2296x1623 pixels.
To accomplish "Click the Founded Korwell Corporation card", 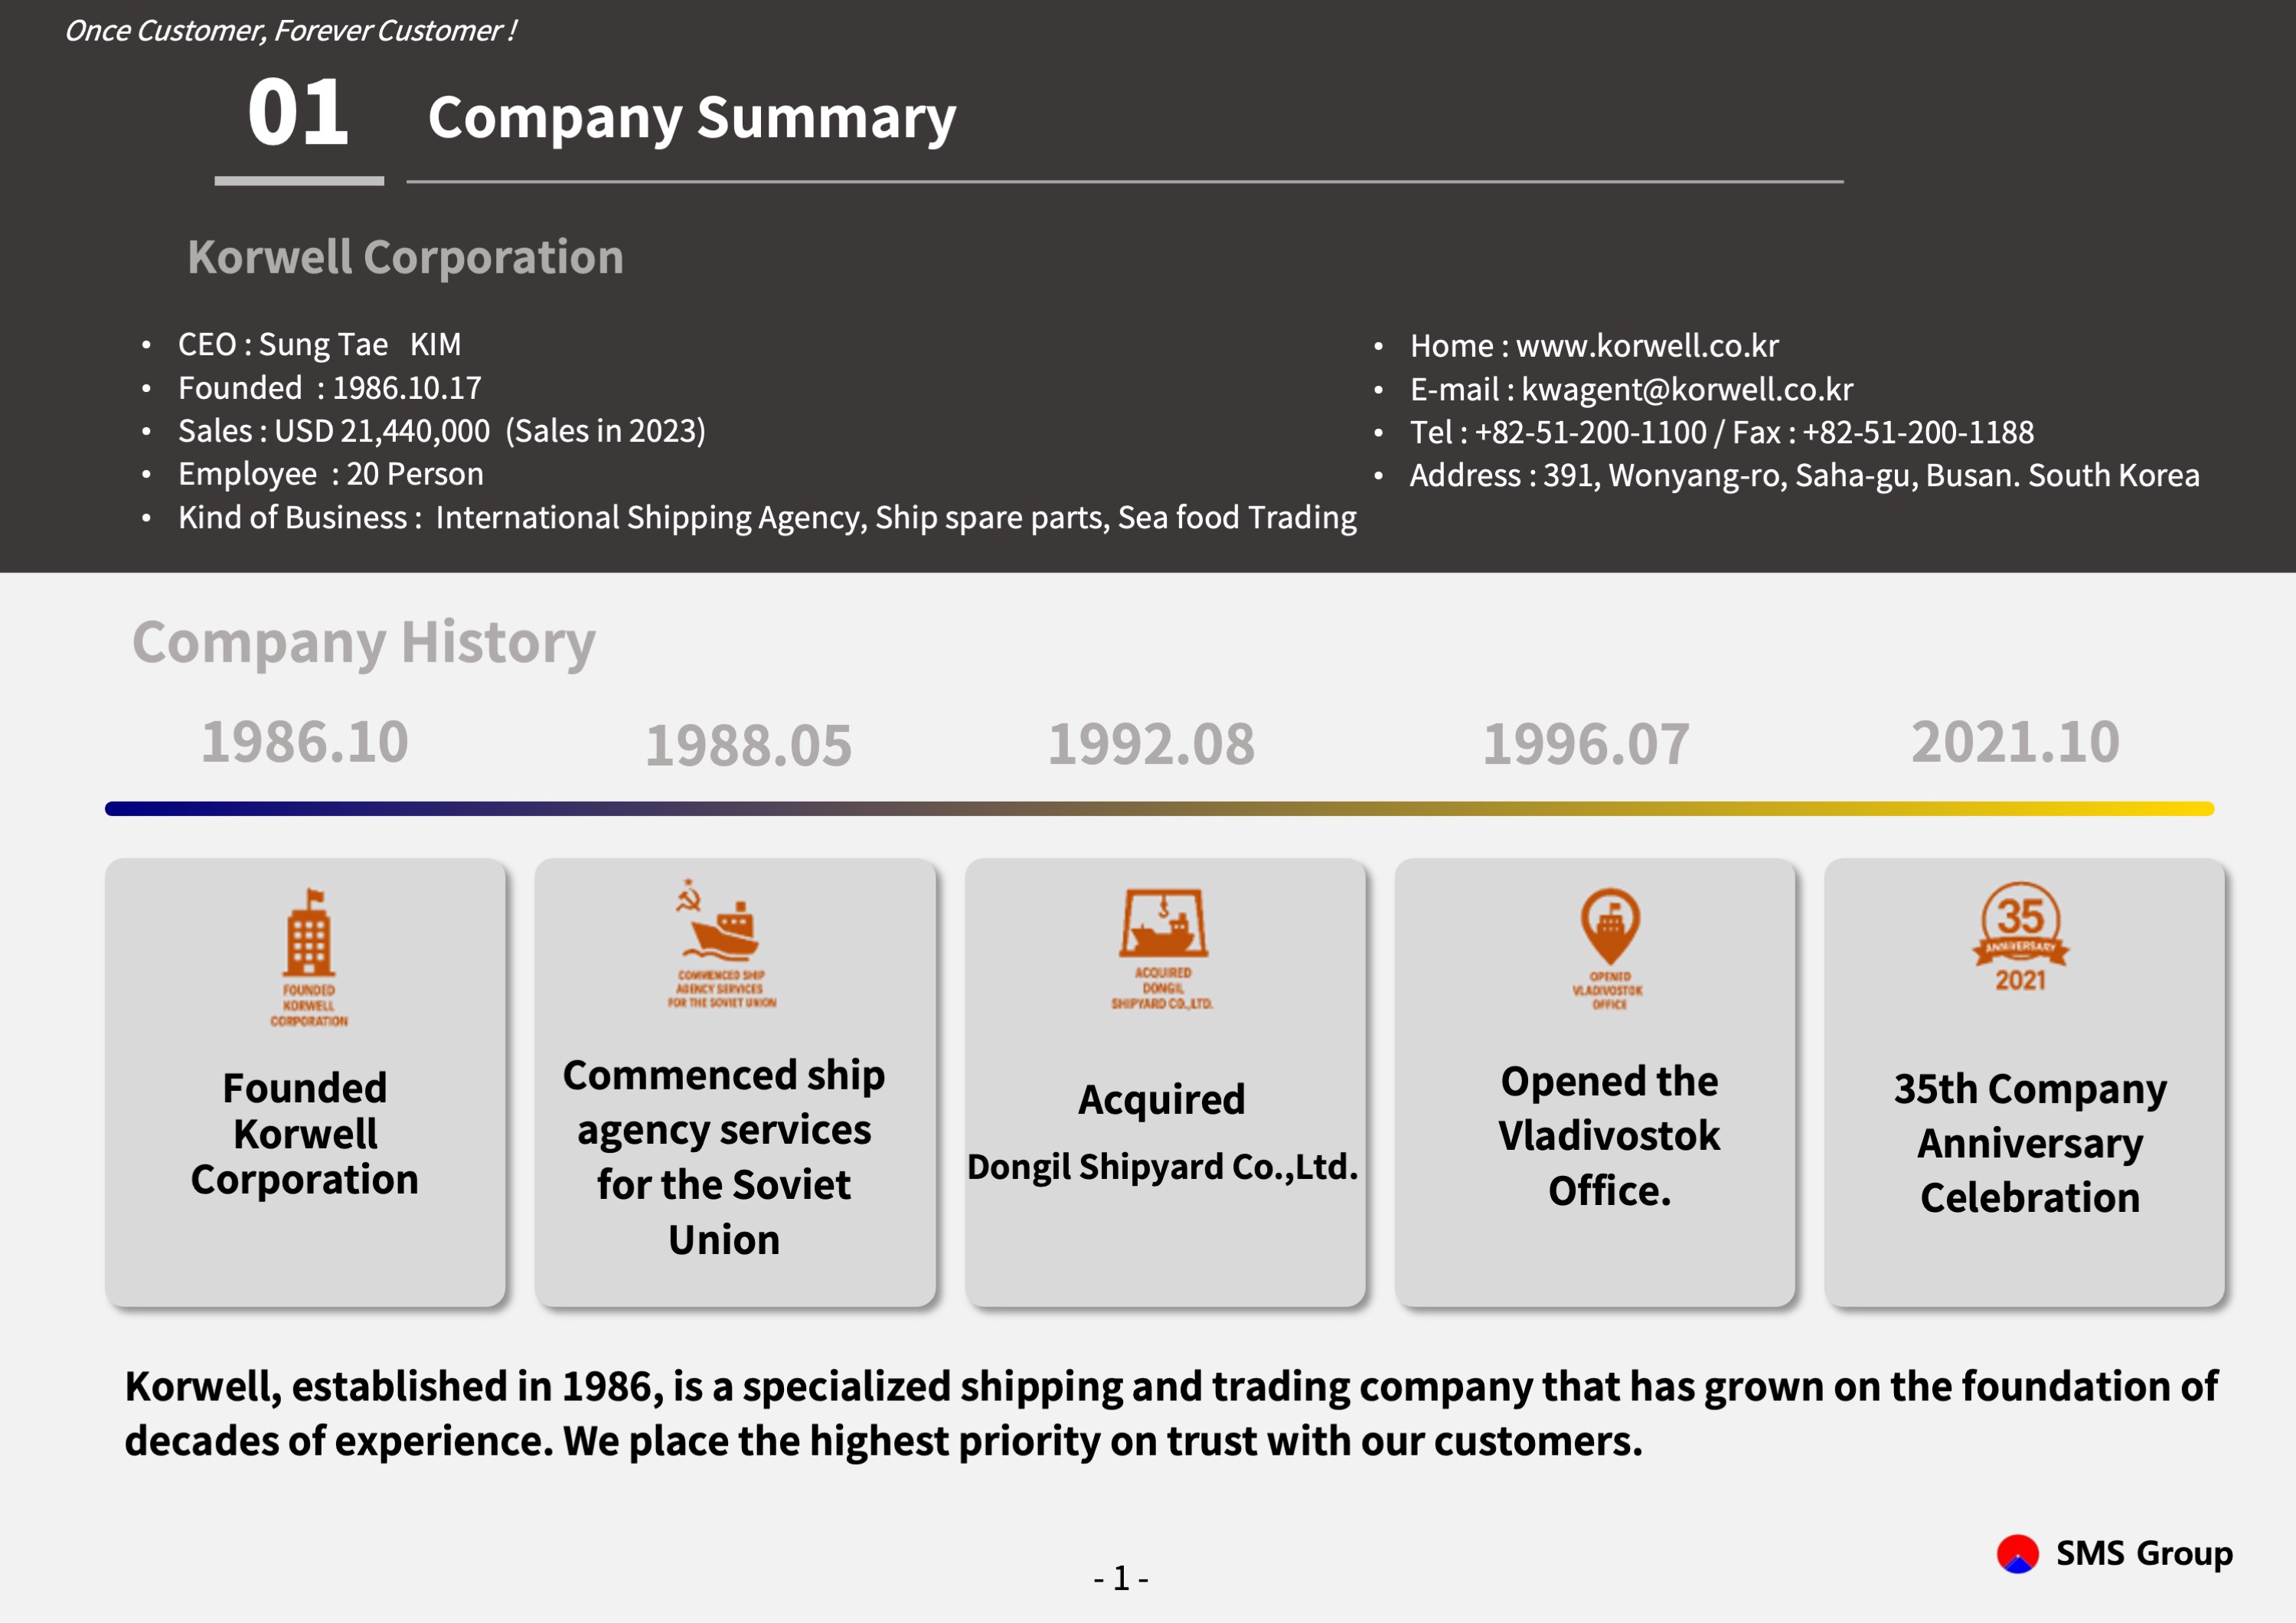I will coord(305,1082).
